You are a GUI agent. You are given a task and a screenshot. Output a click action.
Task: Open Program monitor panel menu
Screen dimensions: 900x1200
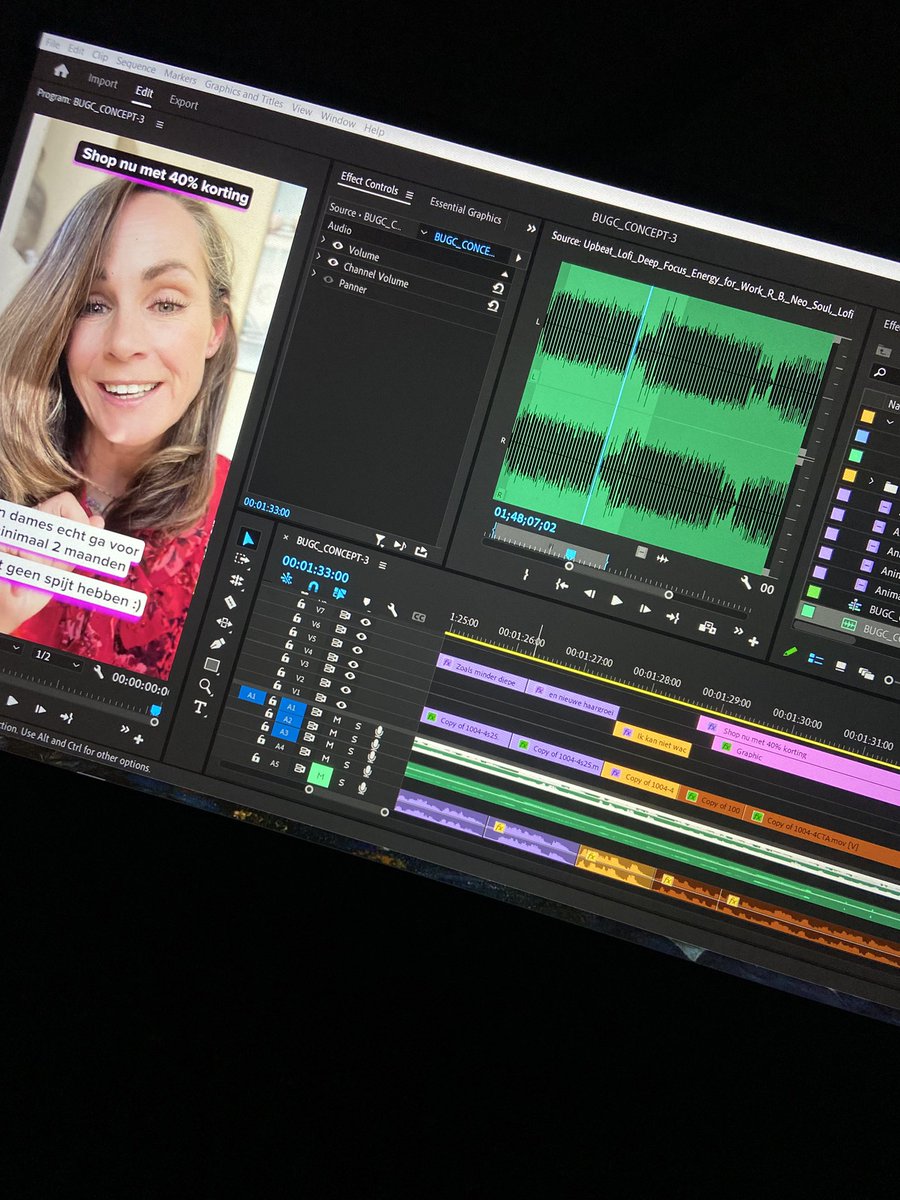click(x=160, y=124)
